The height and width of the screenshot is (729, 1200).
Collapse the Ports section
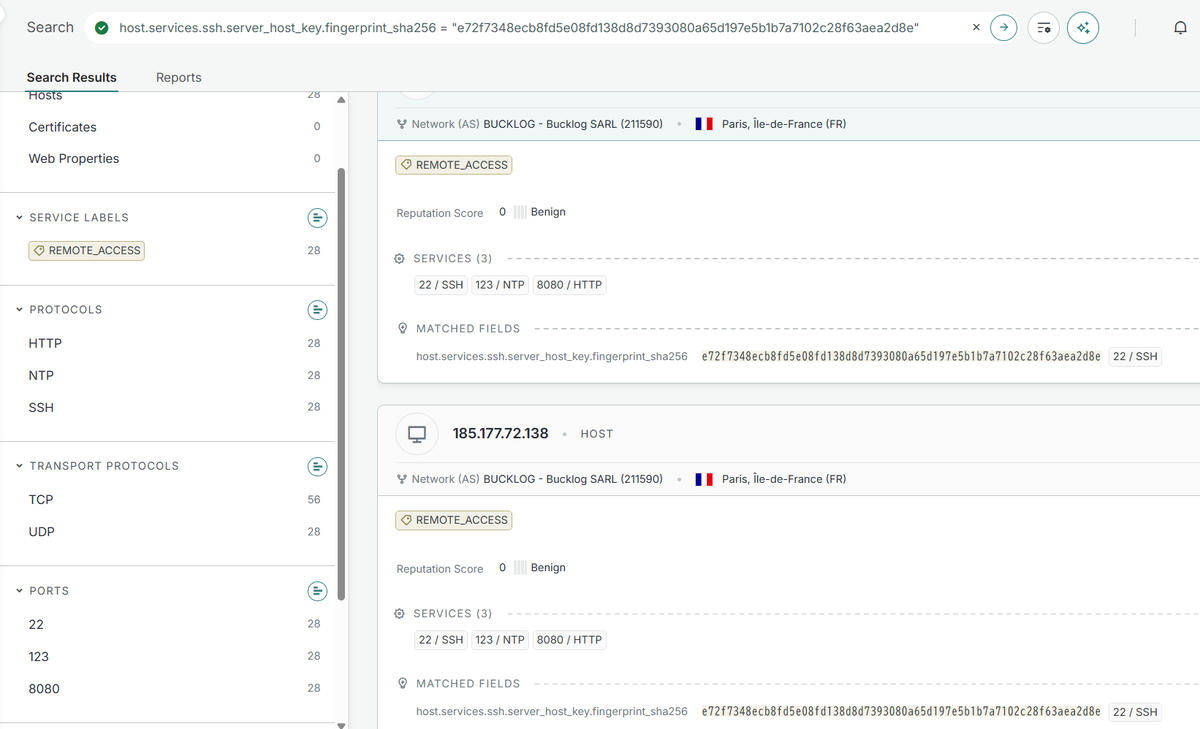point(19,591)
